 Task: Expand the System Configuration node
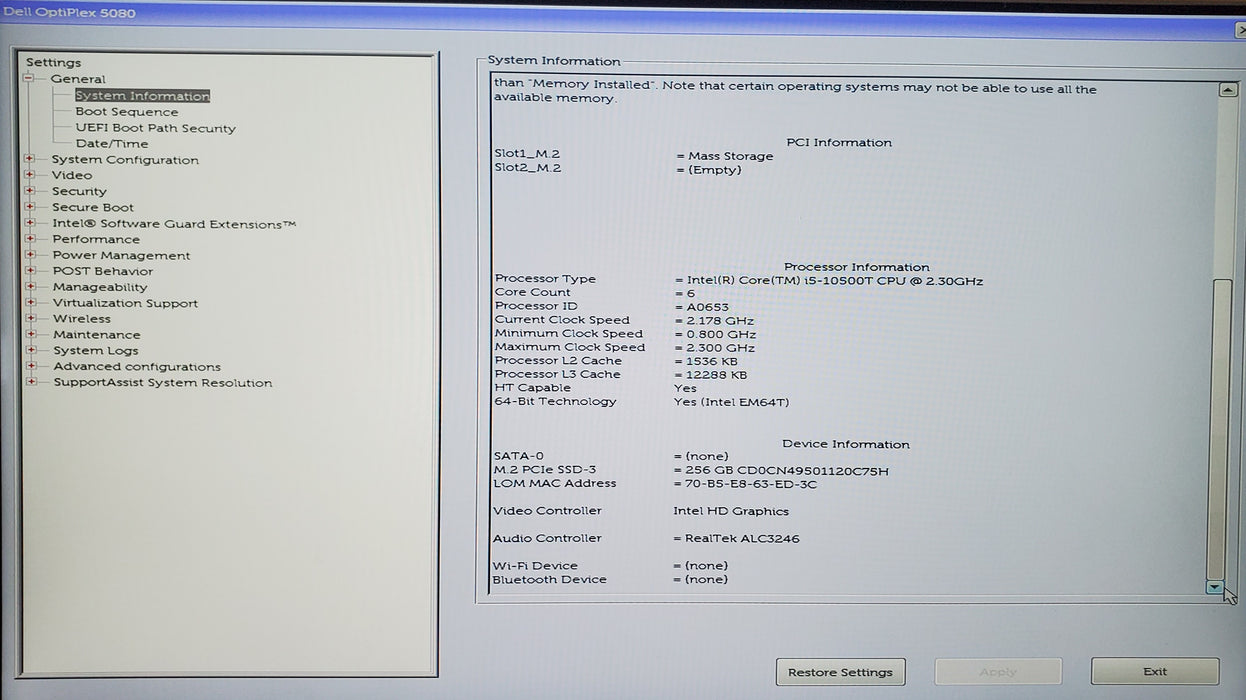click(30, 159)
